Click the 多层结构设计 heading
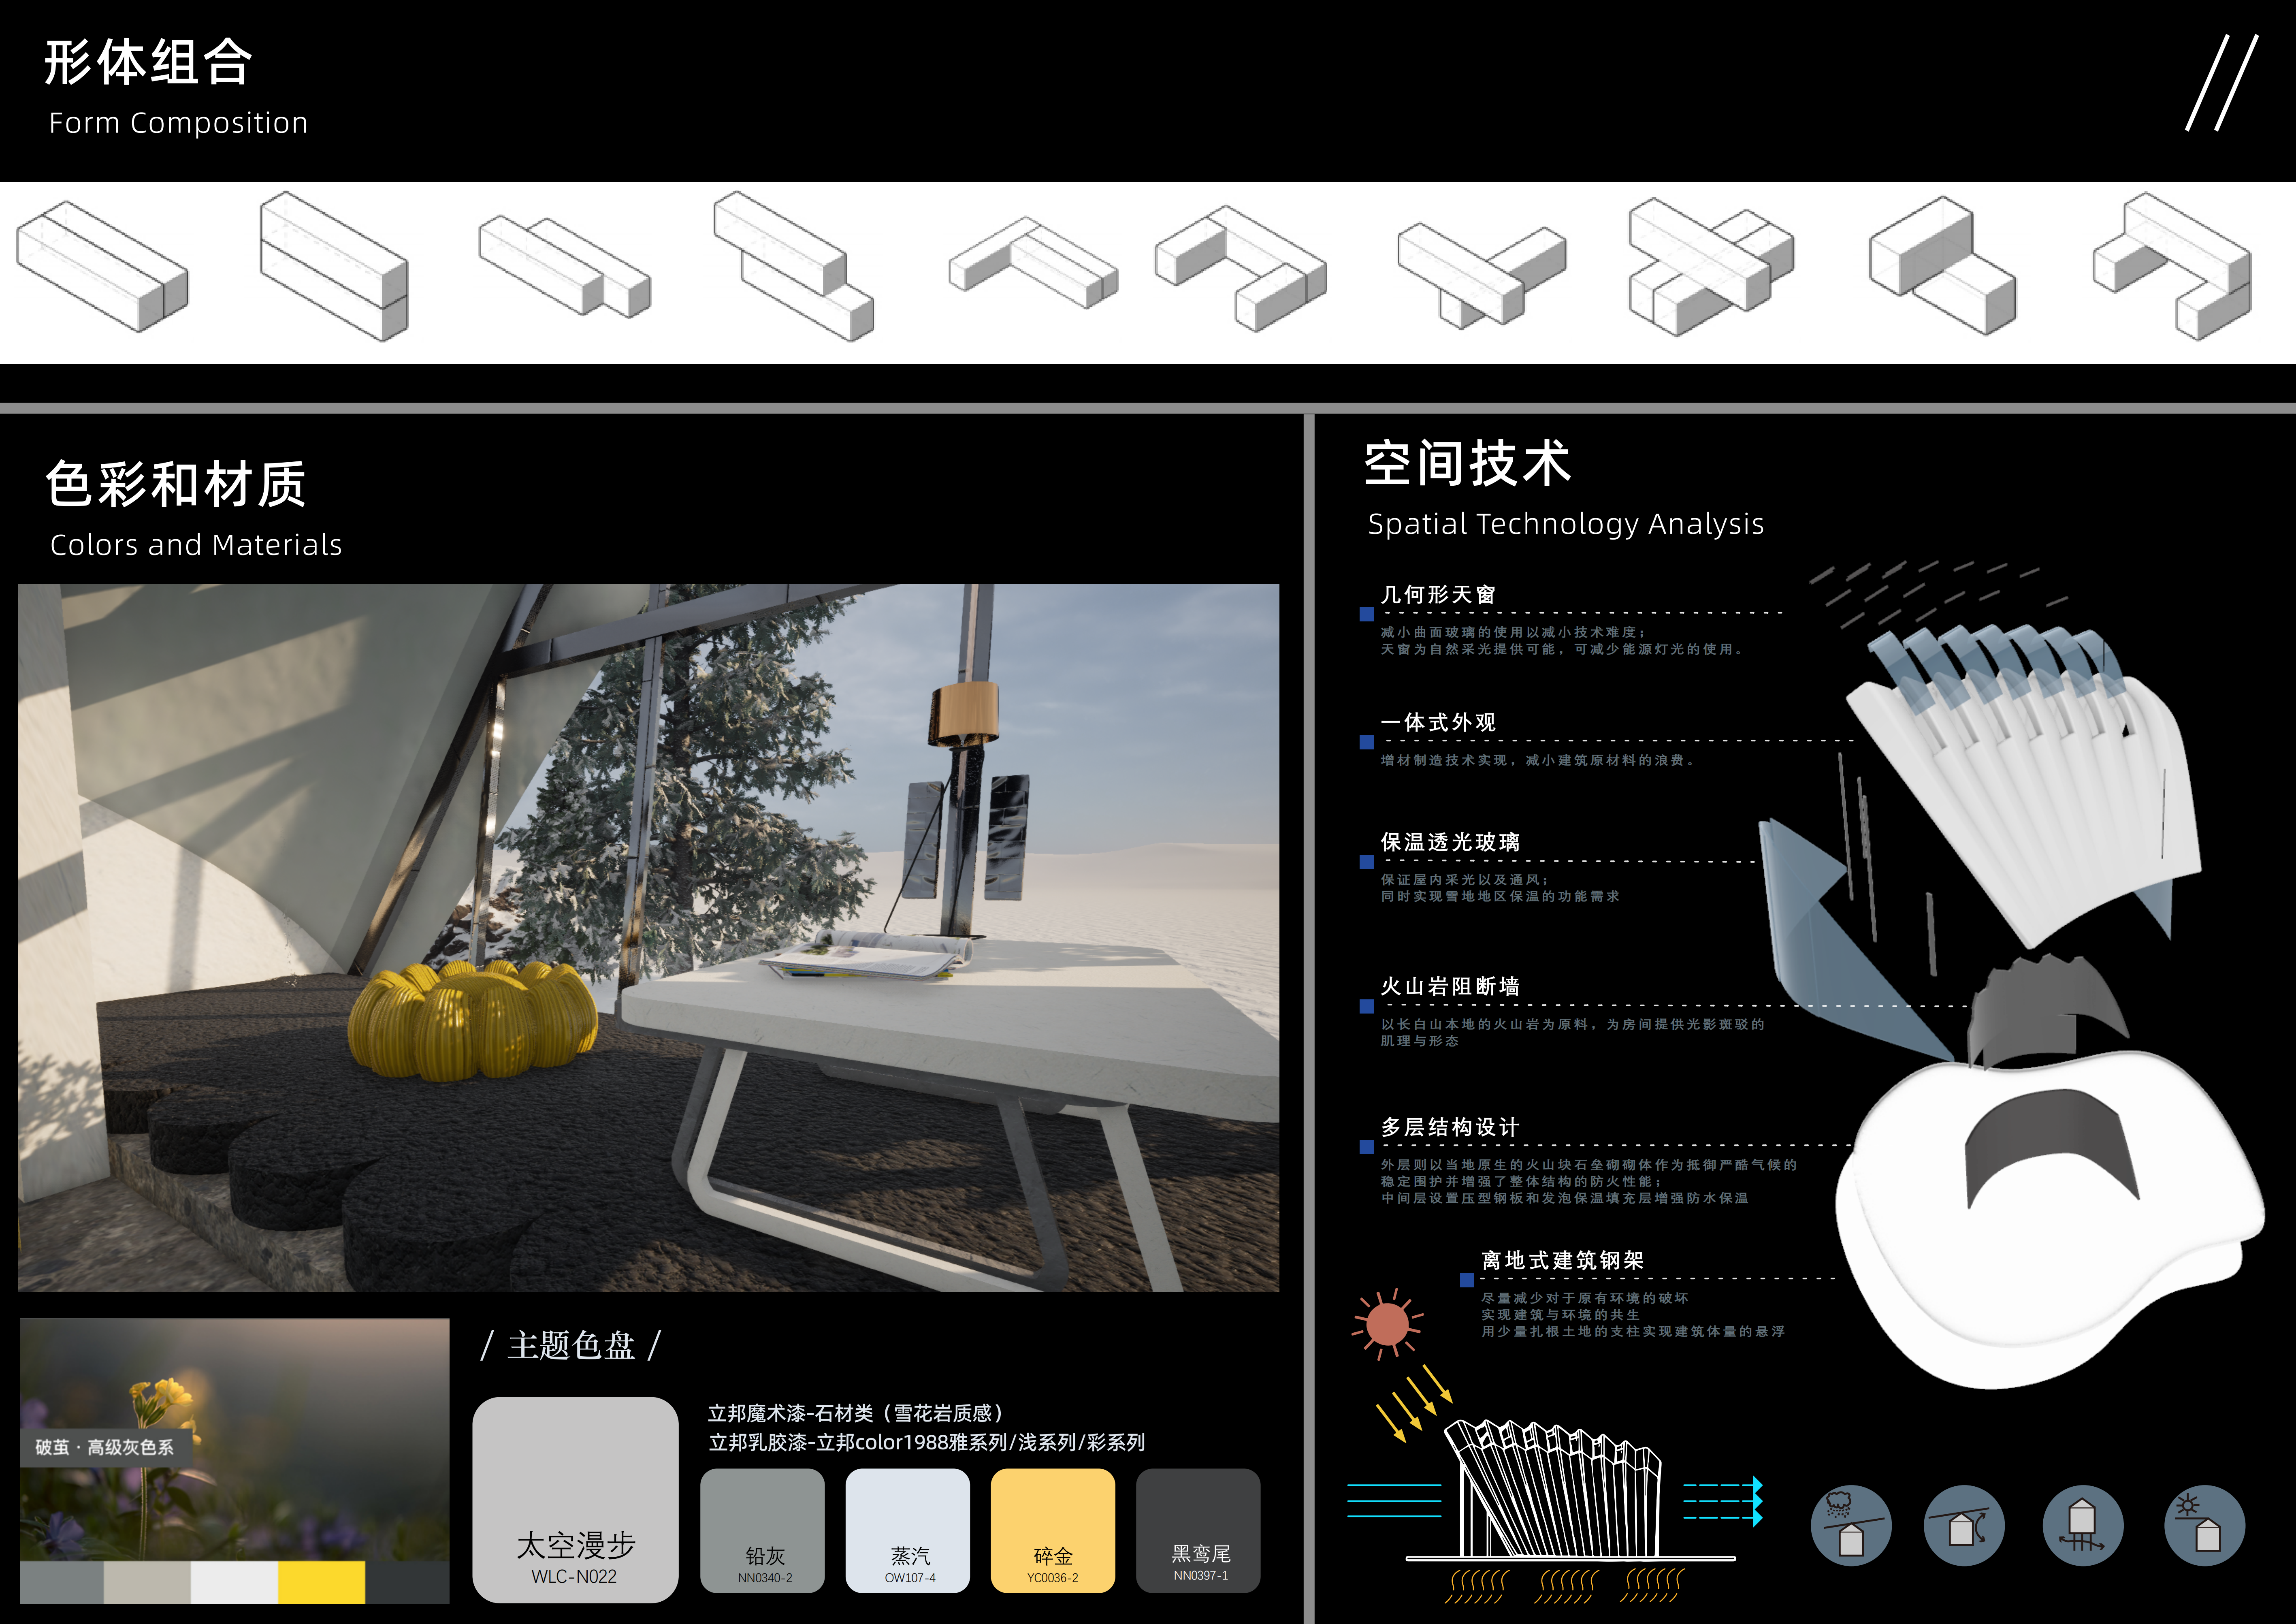The height and width of the screenshot is (1624, 2296). click(1450, 1127)
